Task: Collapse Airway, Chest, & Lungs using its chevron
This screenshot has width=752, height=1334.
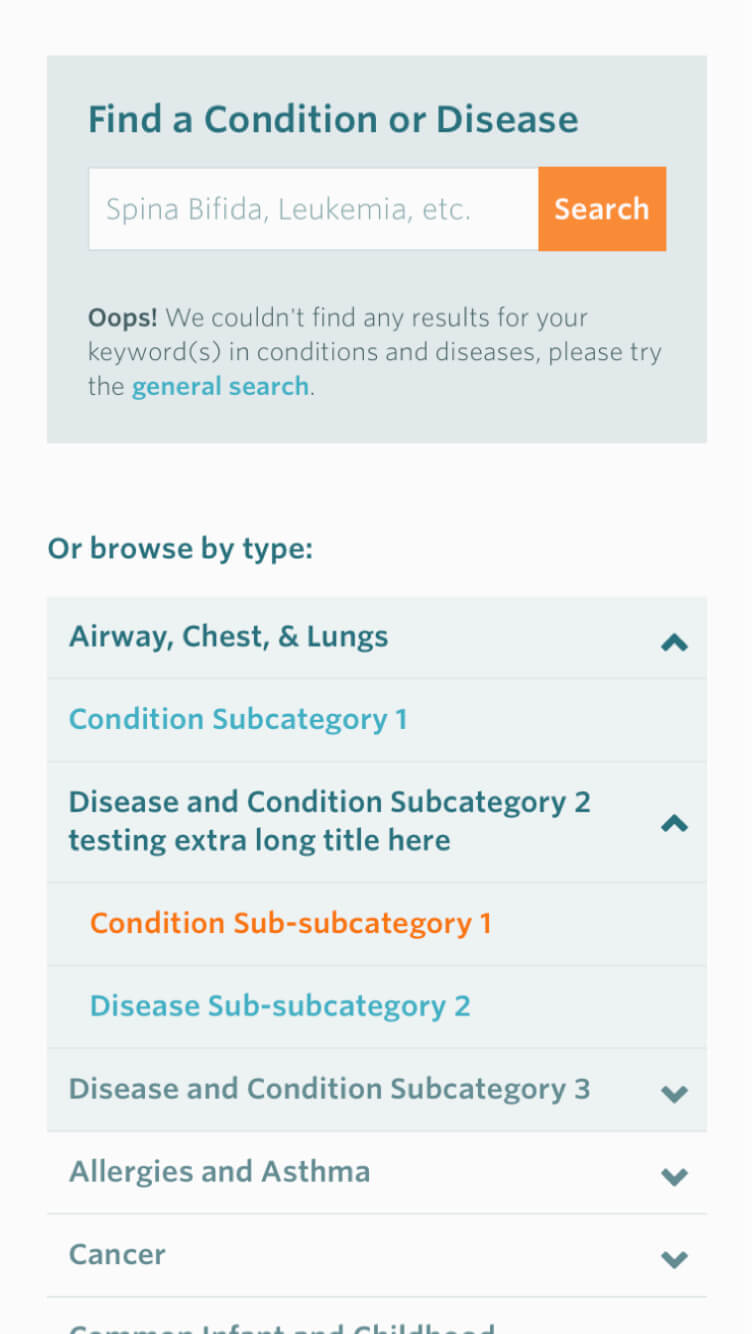Action: (x=675, y=643)
